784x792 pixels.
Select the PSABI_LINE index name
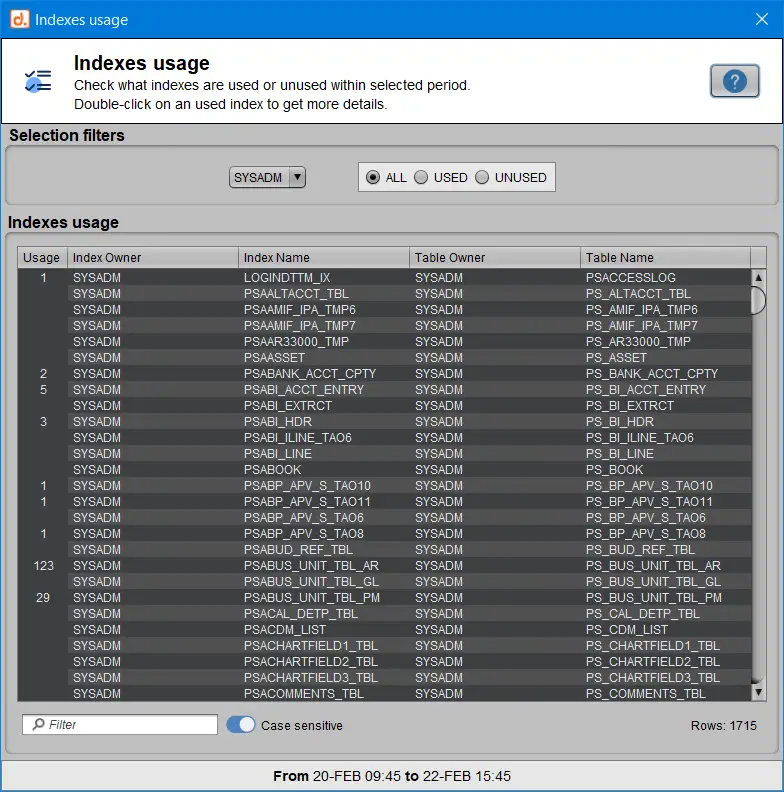pyautogui.click(x=278, y=454)
